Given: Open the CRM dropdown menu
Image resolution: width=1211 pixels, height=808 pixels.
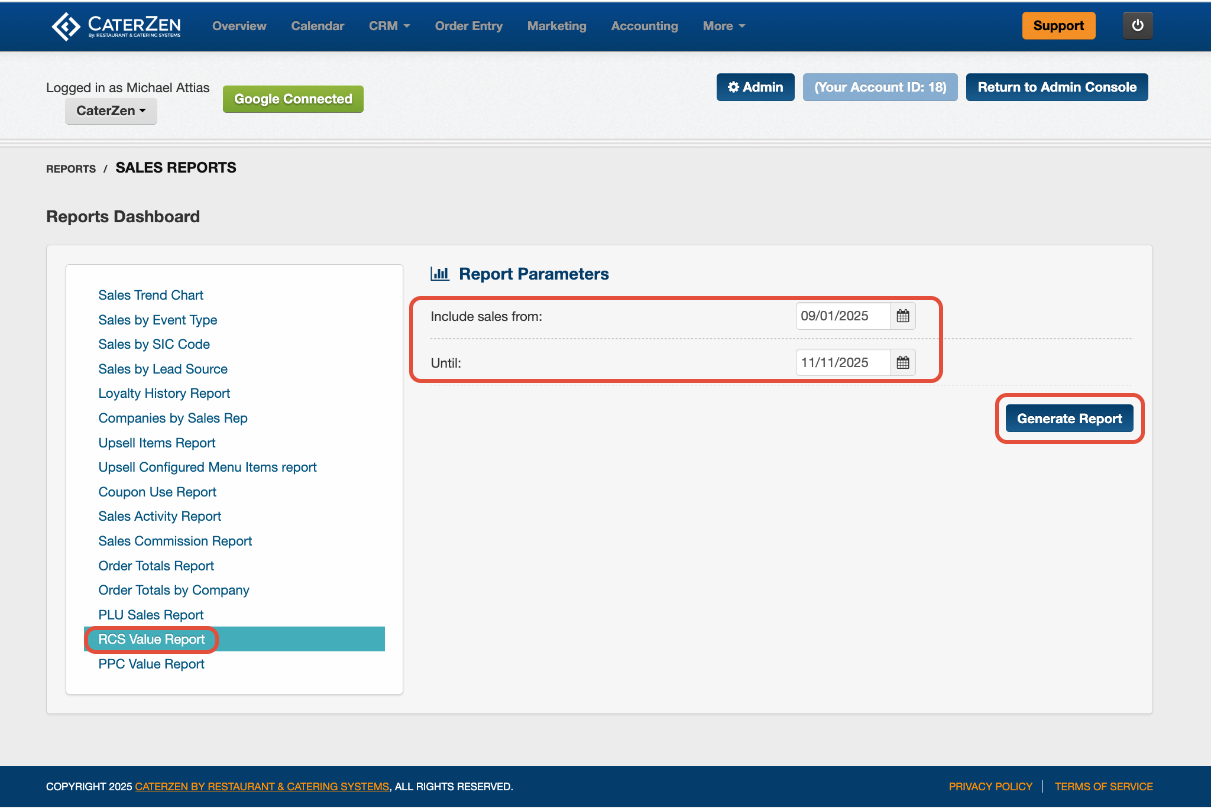Looking at the screenshot, I should [390, 26].
